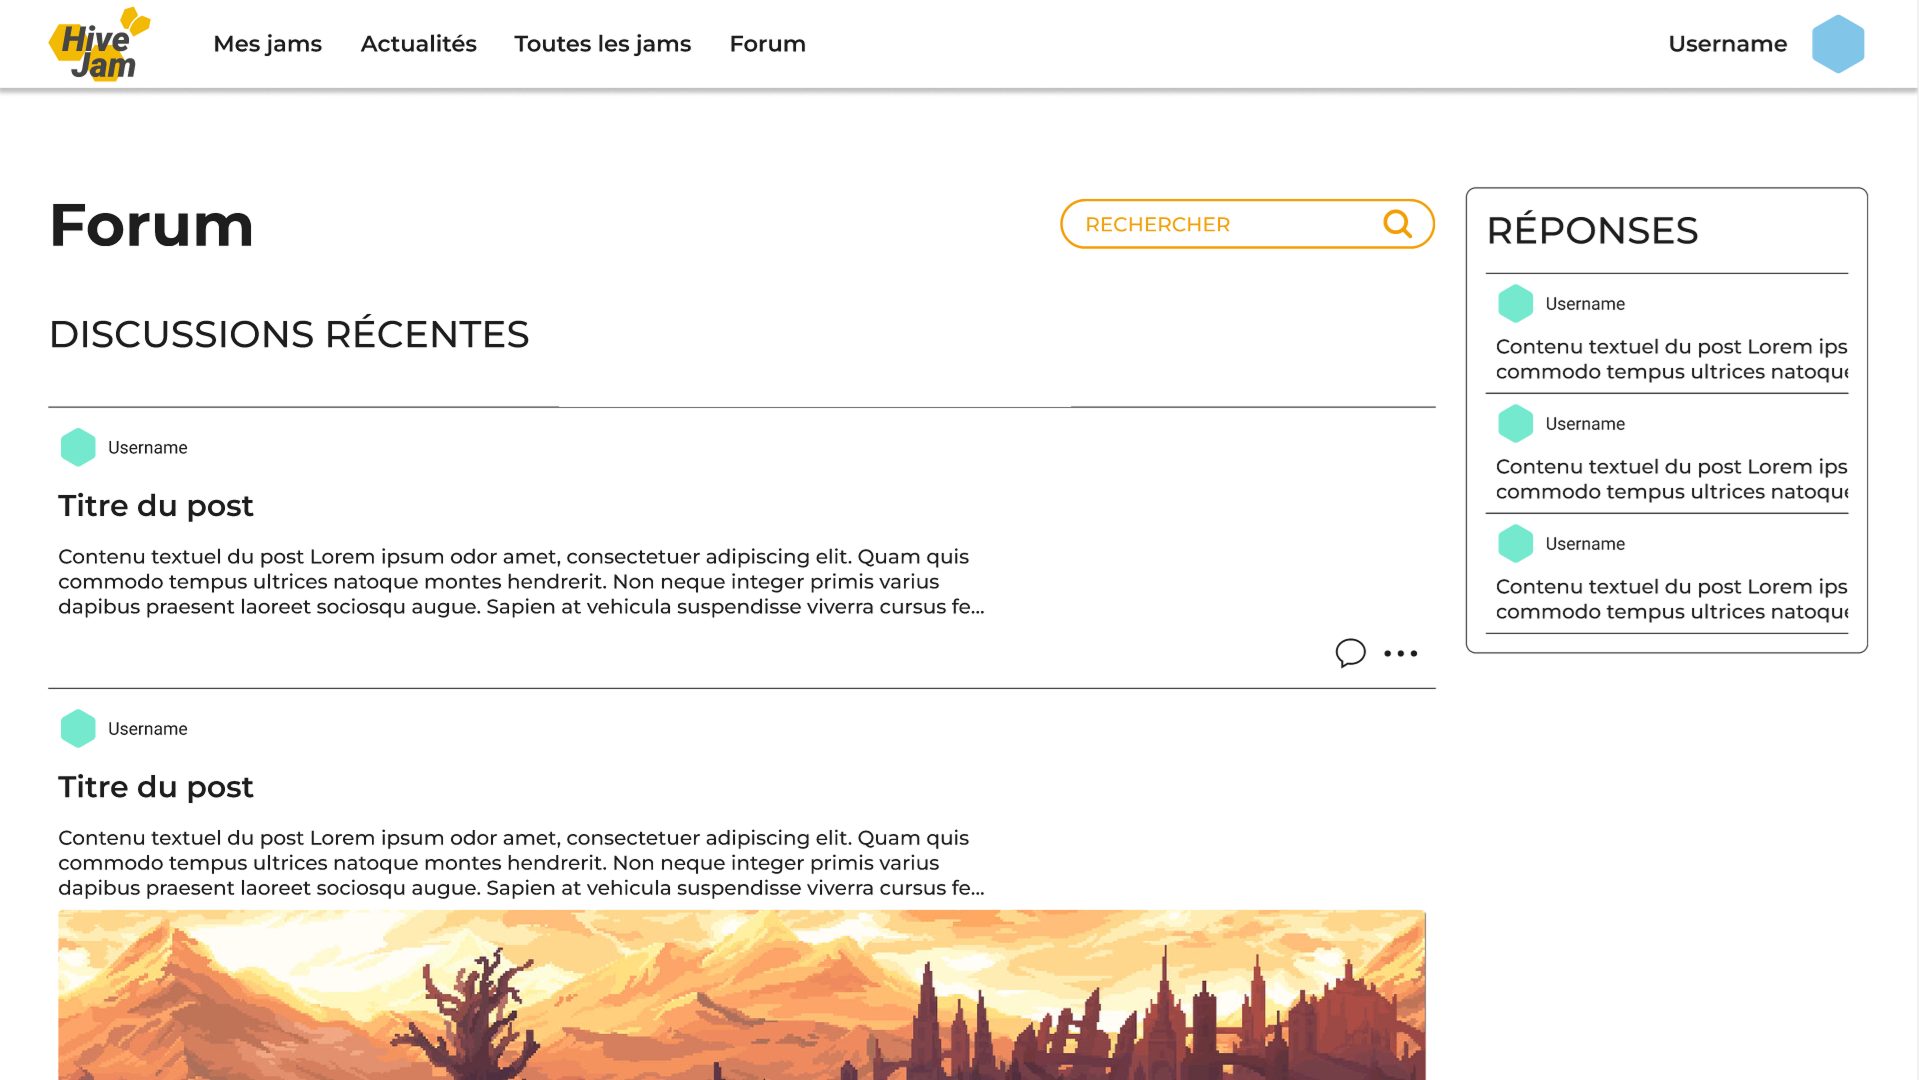Viewport: 1920px width, 1080px height.
Task: Click your profile avatar in the top bar
Action: click(x=1838, y=43)
